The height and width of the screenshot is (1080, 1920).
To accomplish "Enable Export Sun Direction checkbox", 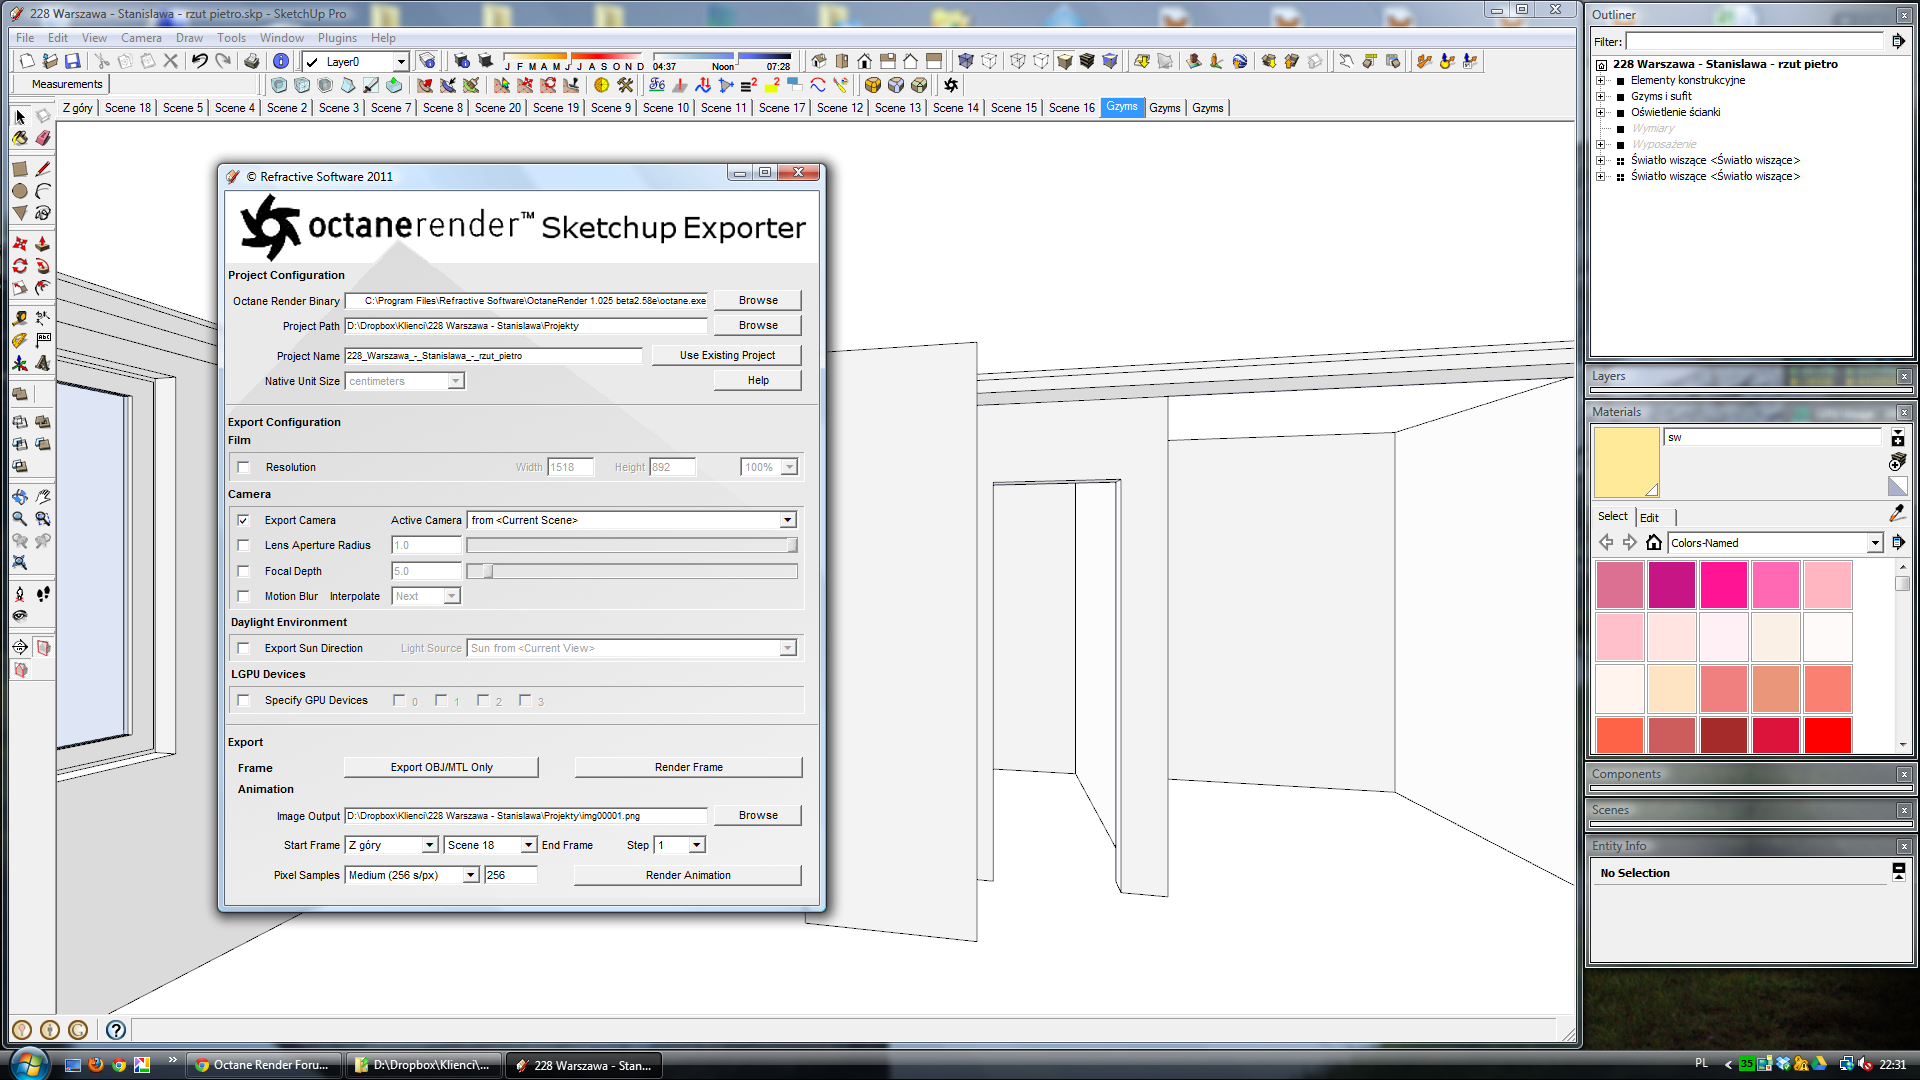I will click(243, 648).
